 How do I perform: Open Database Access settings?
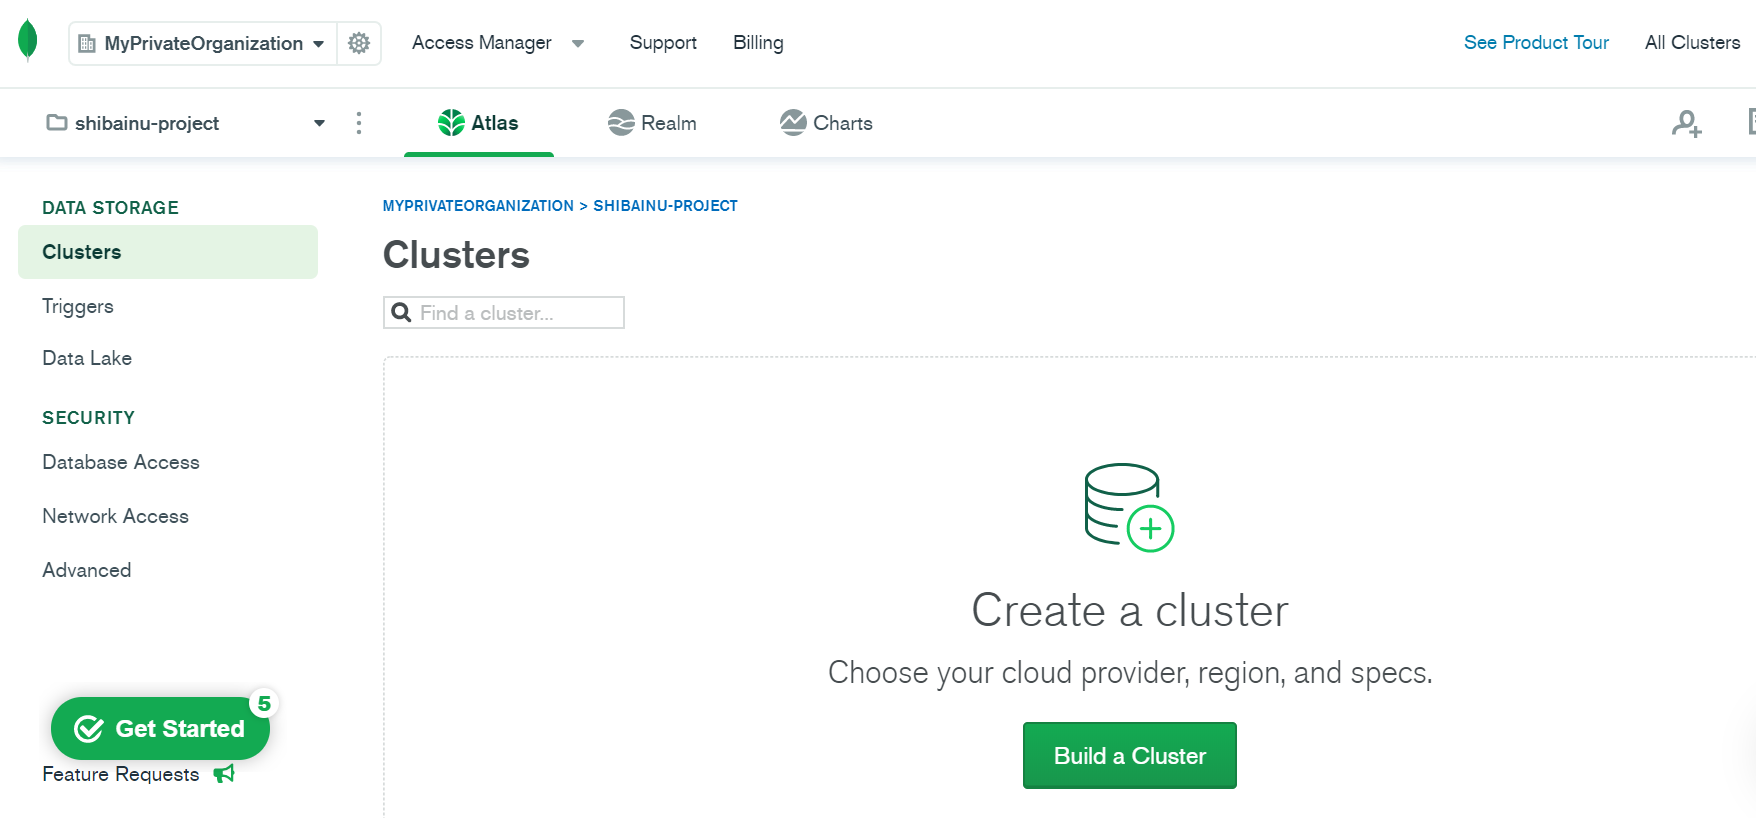121,462
